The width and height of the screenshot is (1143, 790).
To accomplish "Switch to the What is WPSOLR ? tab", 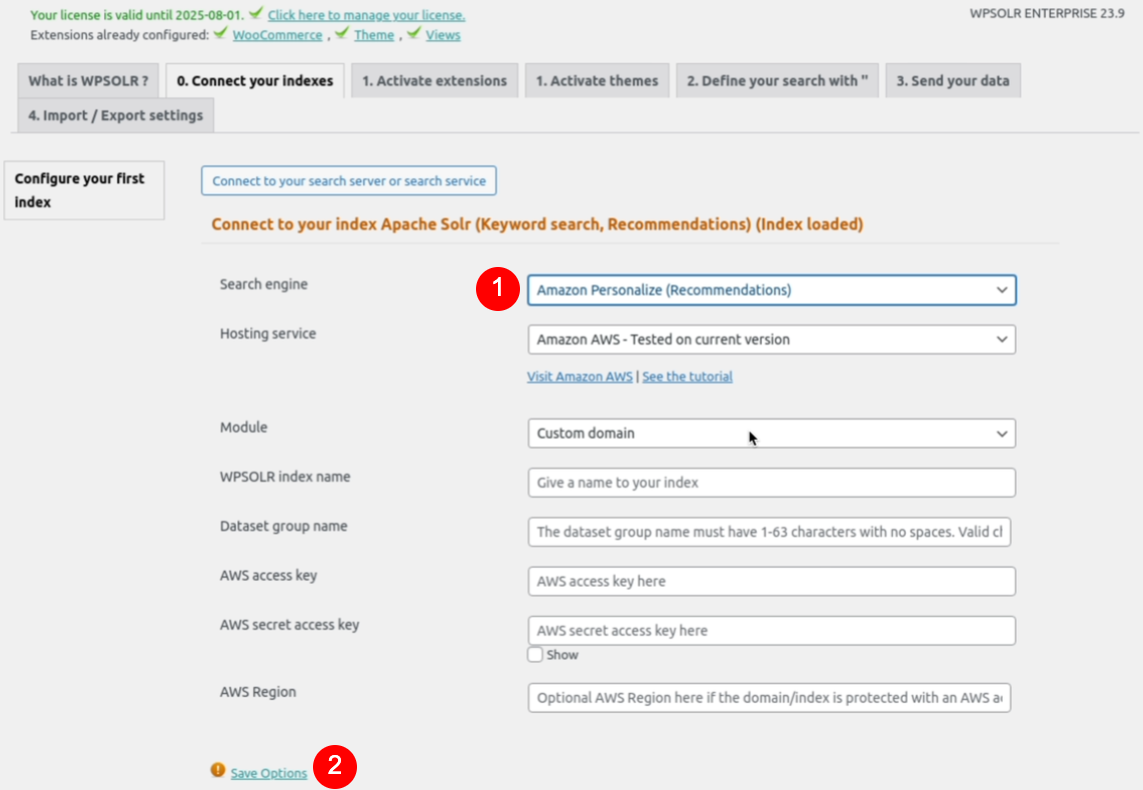I will (x=88, y=80).
